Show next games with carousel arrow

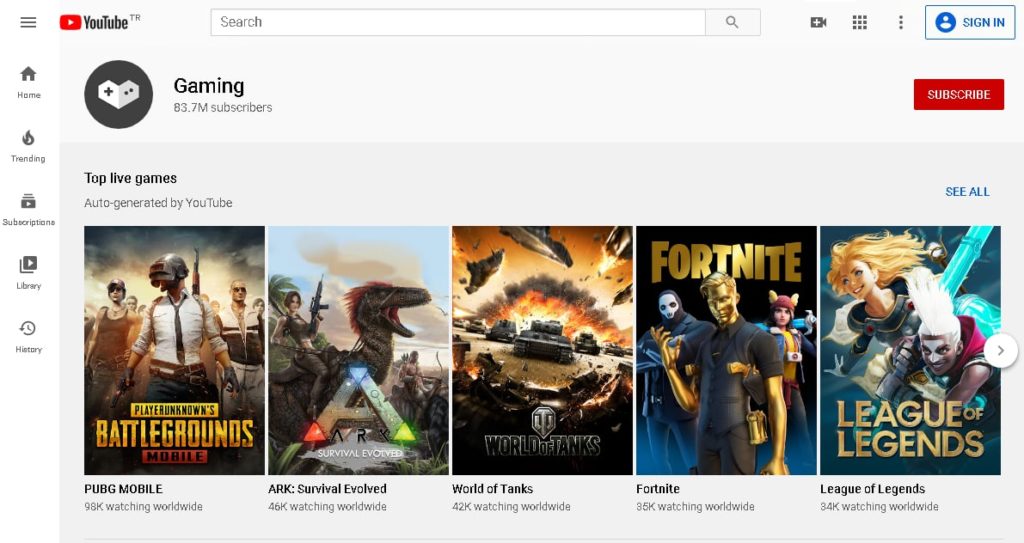[1000, 351]
